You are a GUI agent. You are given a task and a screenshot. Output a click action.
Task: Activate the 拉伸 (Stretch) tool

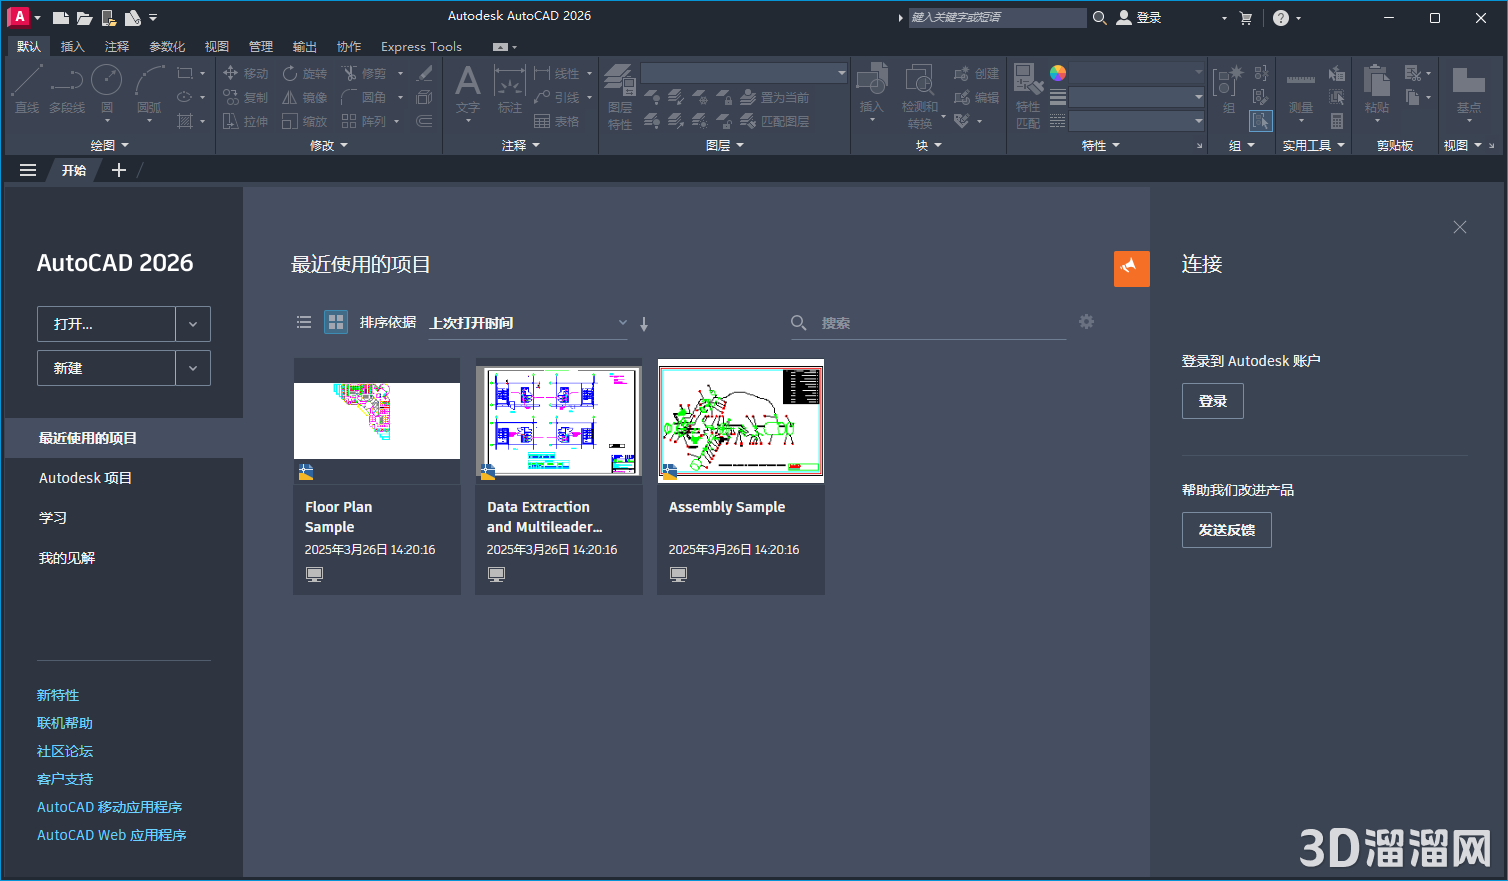[245, 121]
